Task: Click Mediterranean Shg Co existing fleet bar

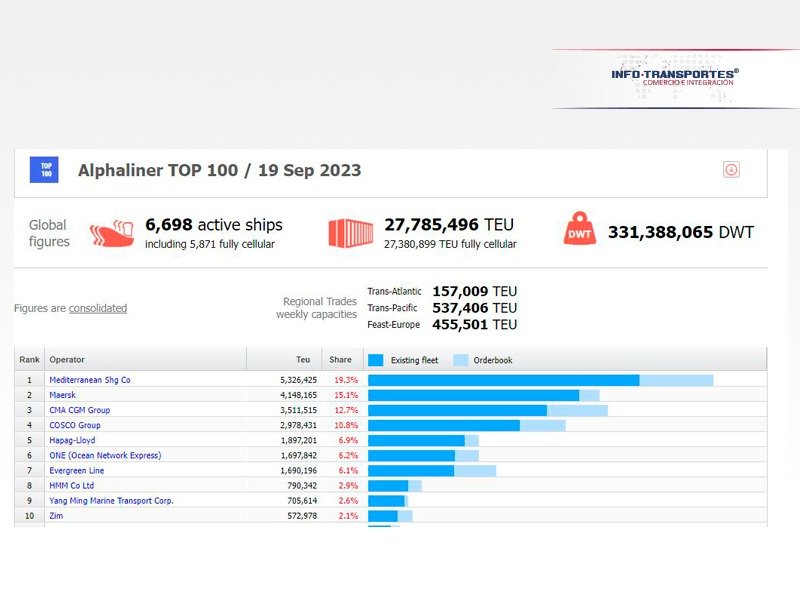Action: [x=504, y=380]
